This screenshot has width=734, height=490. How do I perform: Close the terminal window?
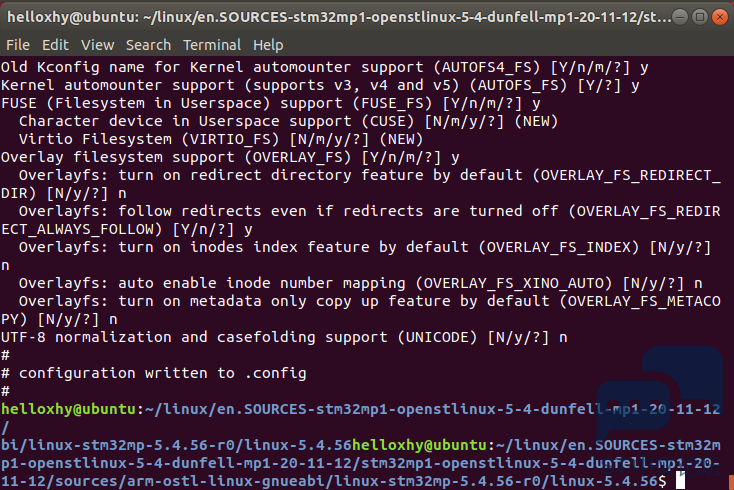click(x=719, y=17)
